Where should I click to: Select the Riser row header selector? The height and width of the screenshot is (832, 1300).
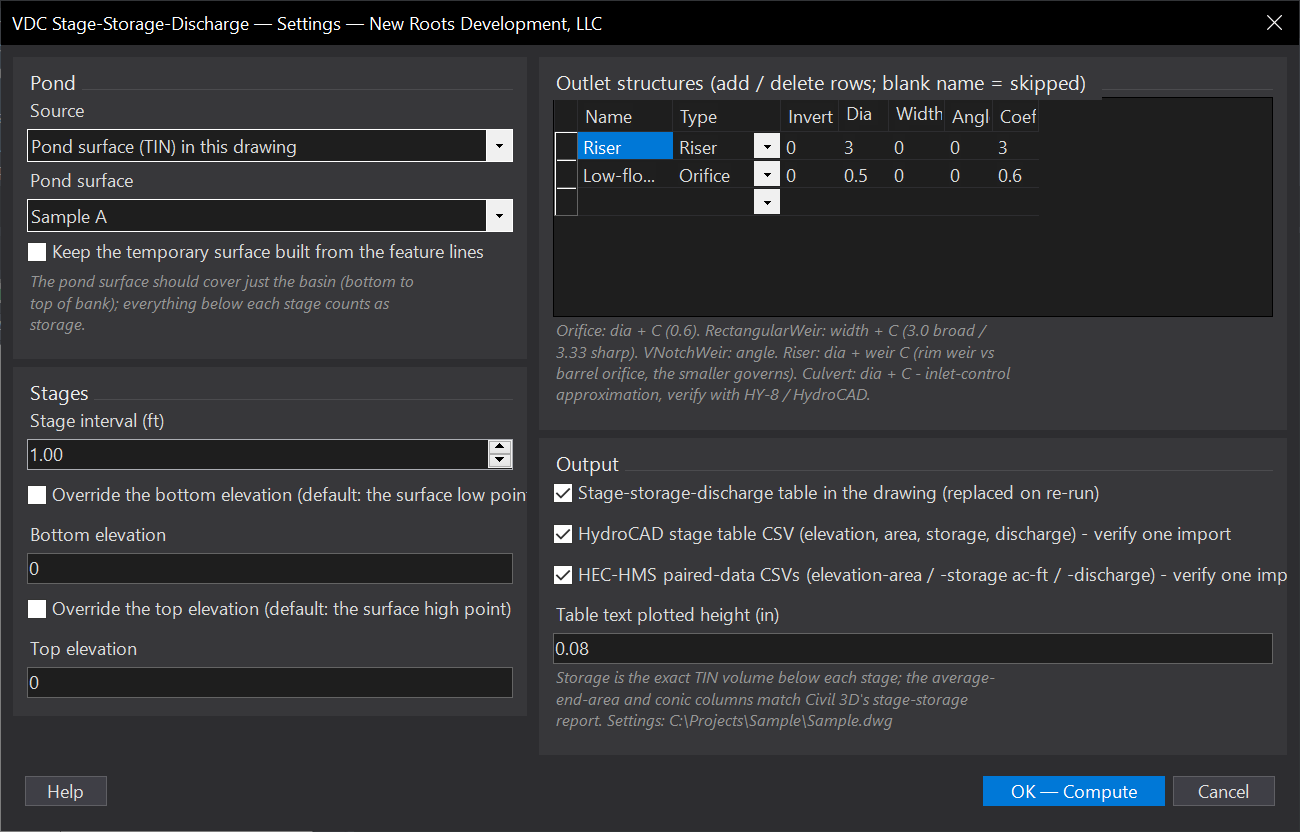[566, 147]
